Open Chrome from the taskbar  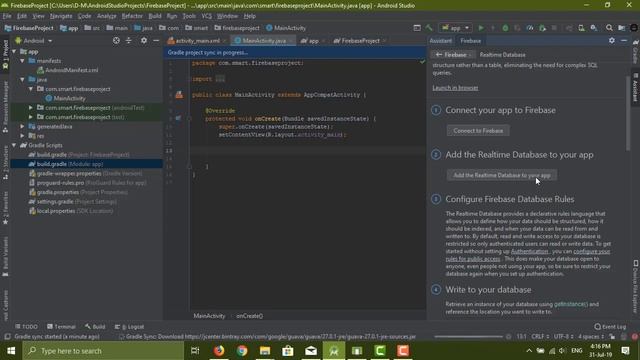pos(242,351)
